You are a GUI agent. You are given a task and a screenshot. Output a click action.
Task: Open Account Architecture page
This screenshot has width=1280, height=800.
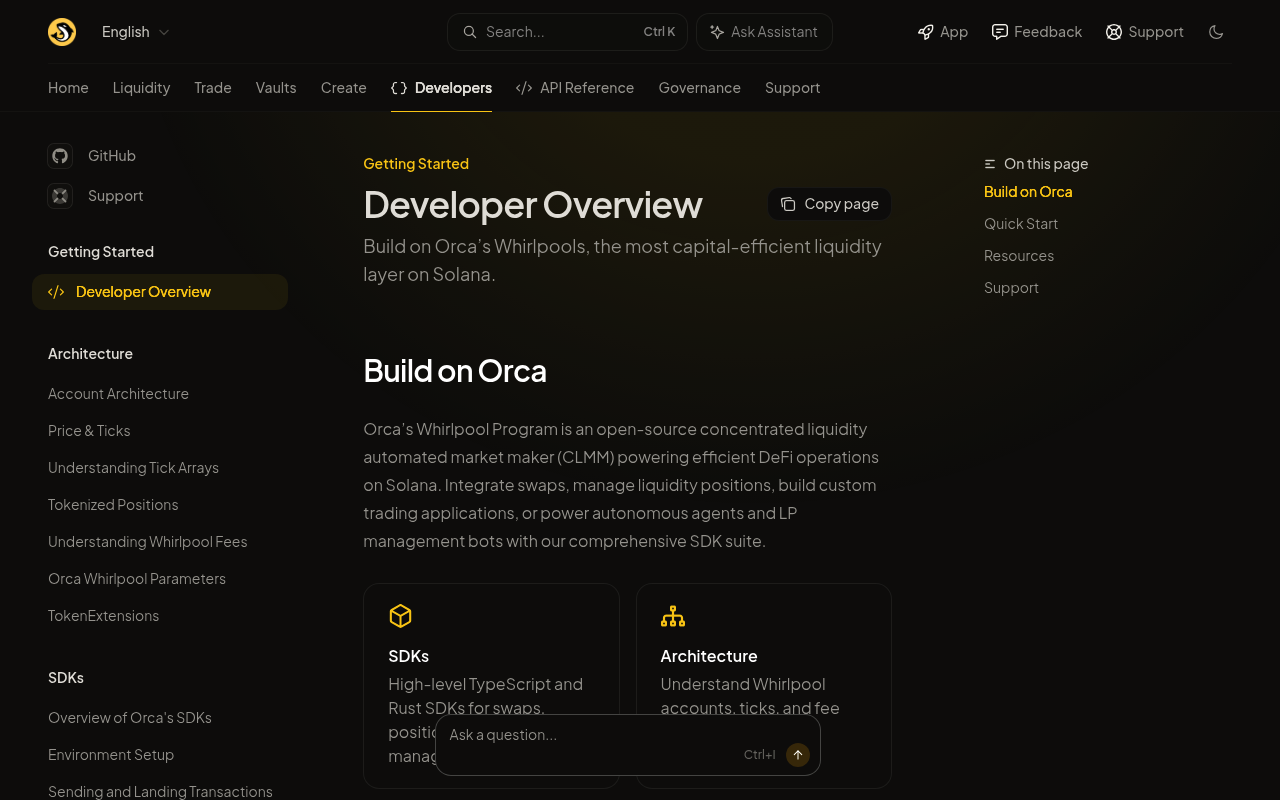pos(118,394)
